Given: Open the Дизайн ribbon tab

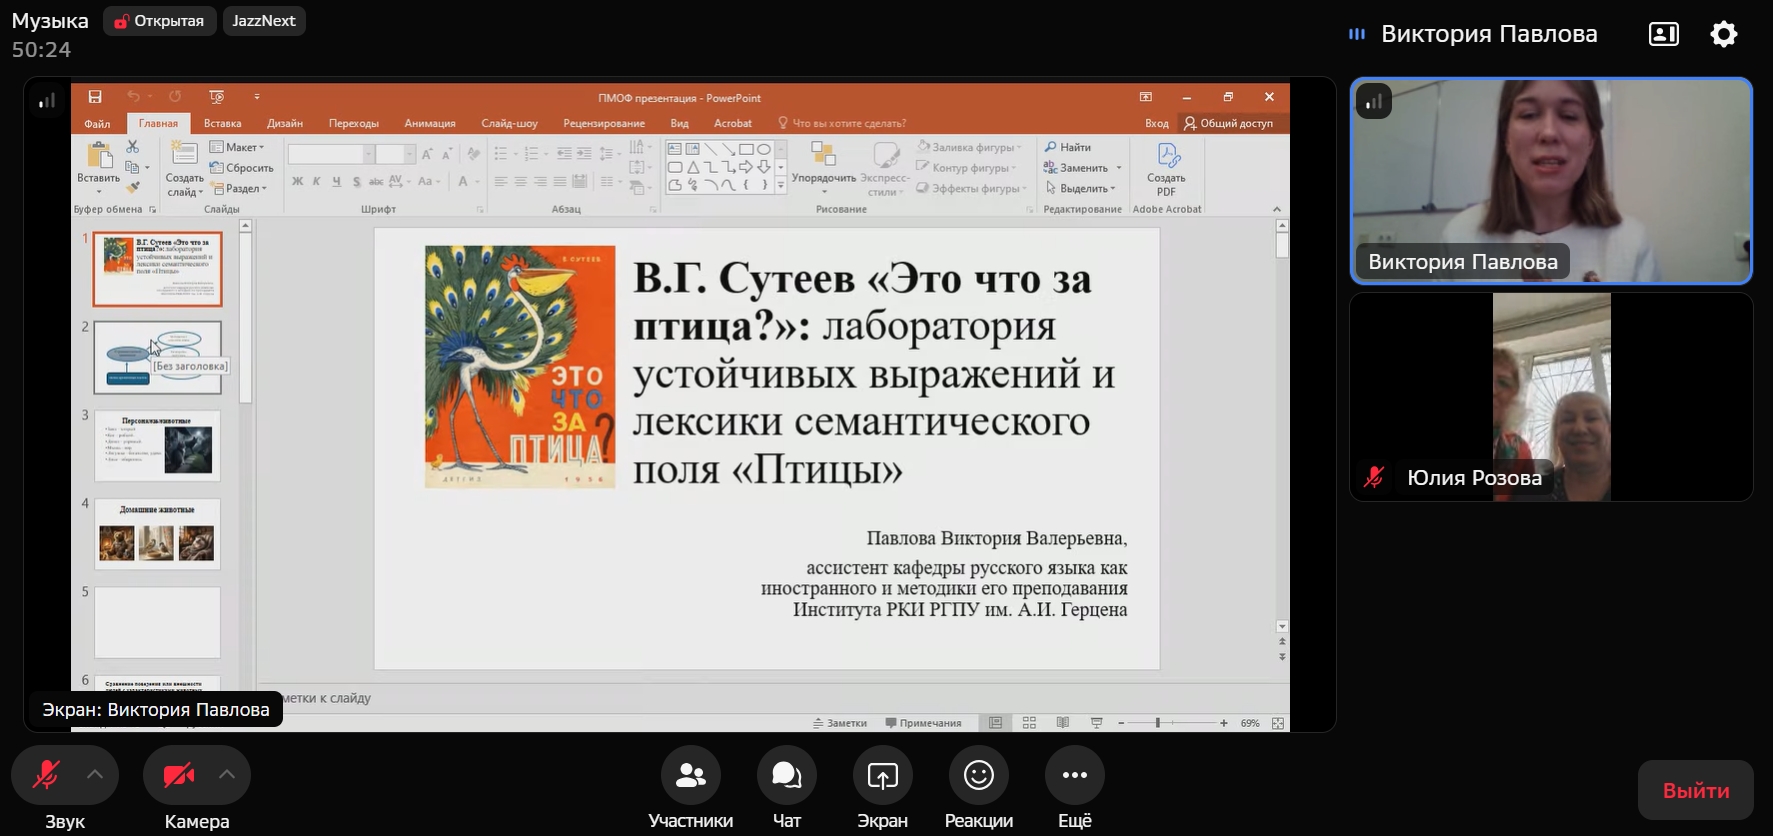Looking at the screenshot, I should [x=285, y=123].
